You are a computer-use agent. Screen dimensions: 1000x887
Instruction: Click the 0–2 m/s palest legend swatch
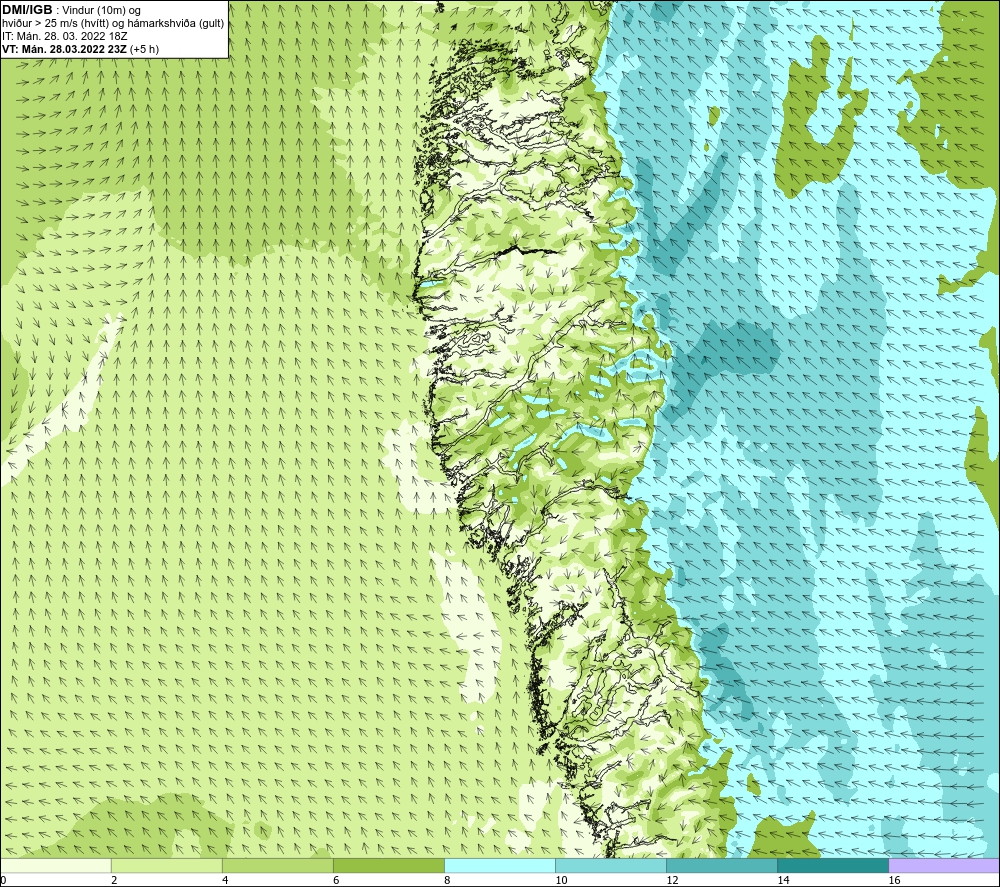55,866
